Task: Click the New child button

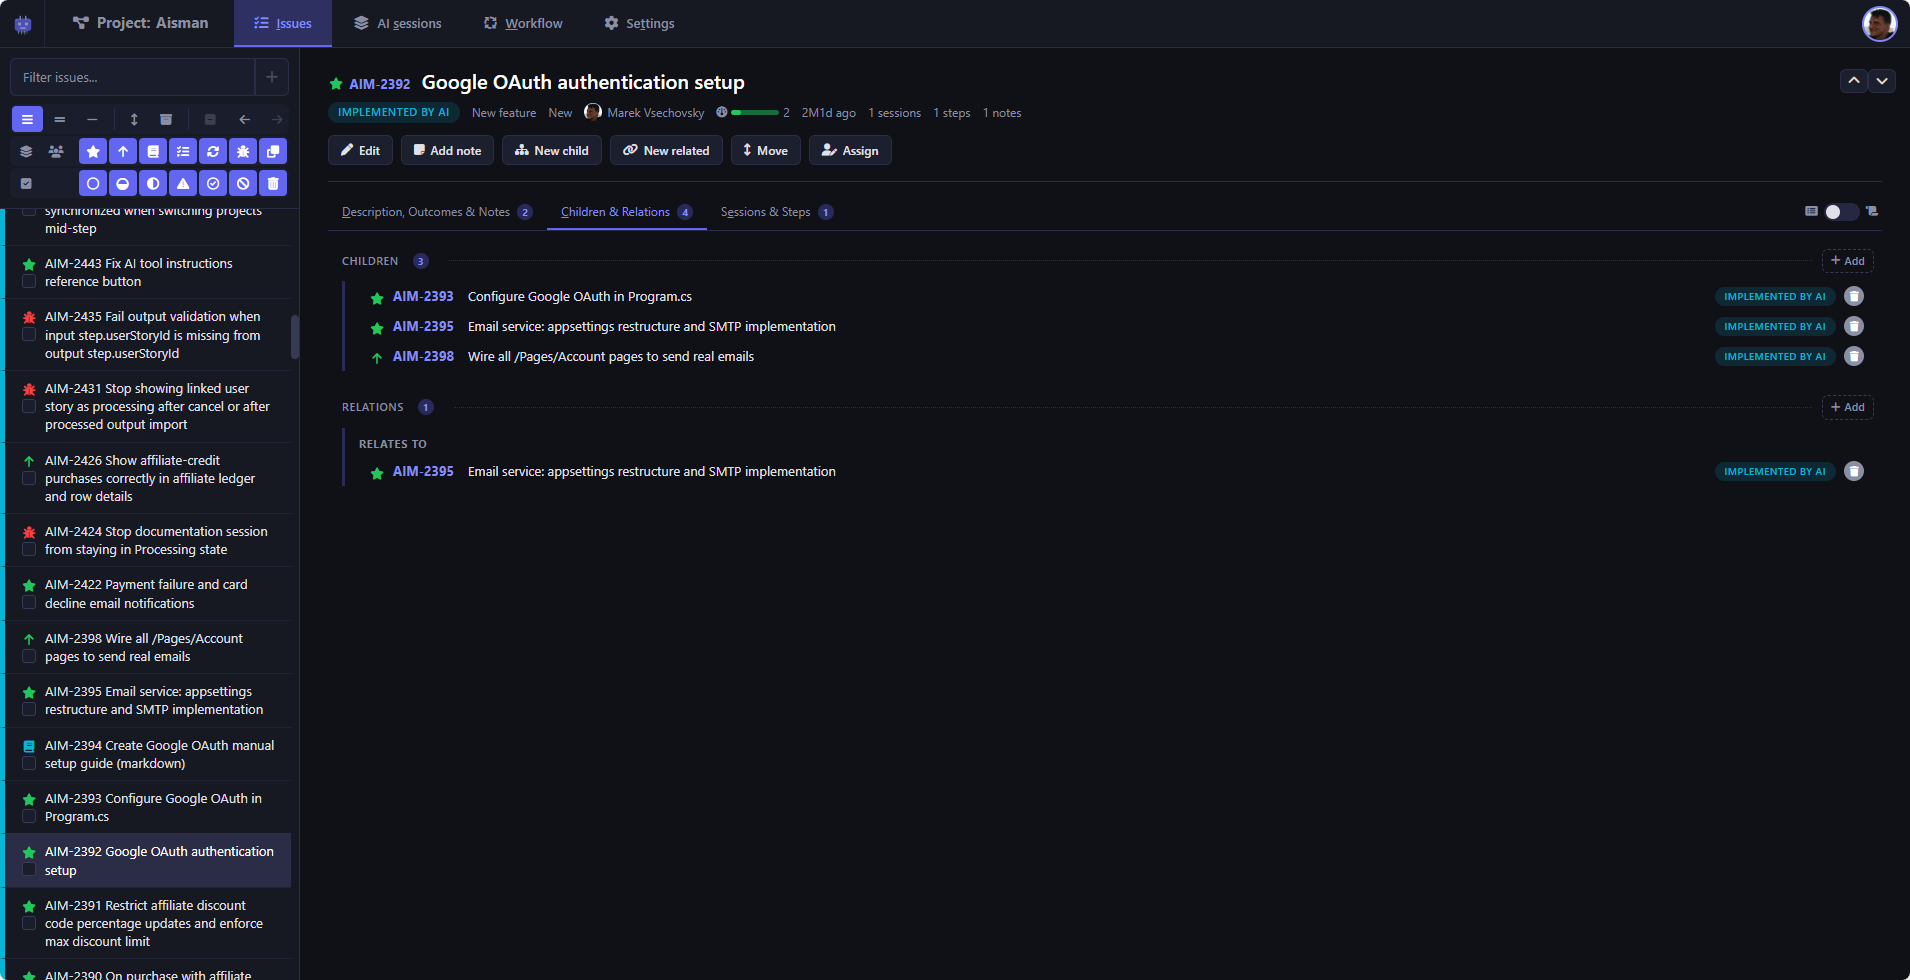Action: 552,150
